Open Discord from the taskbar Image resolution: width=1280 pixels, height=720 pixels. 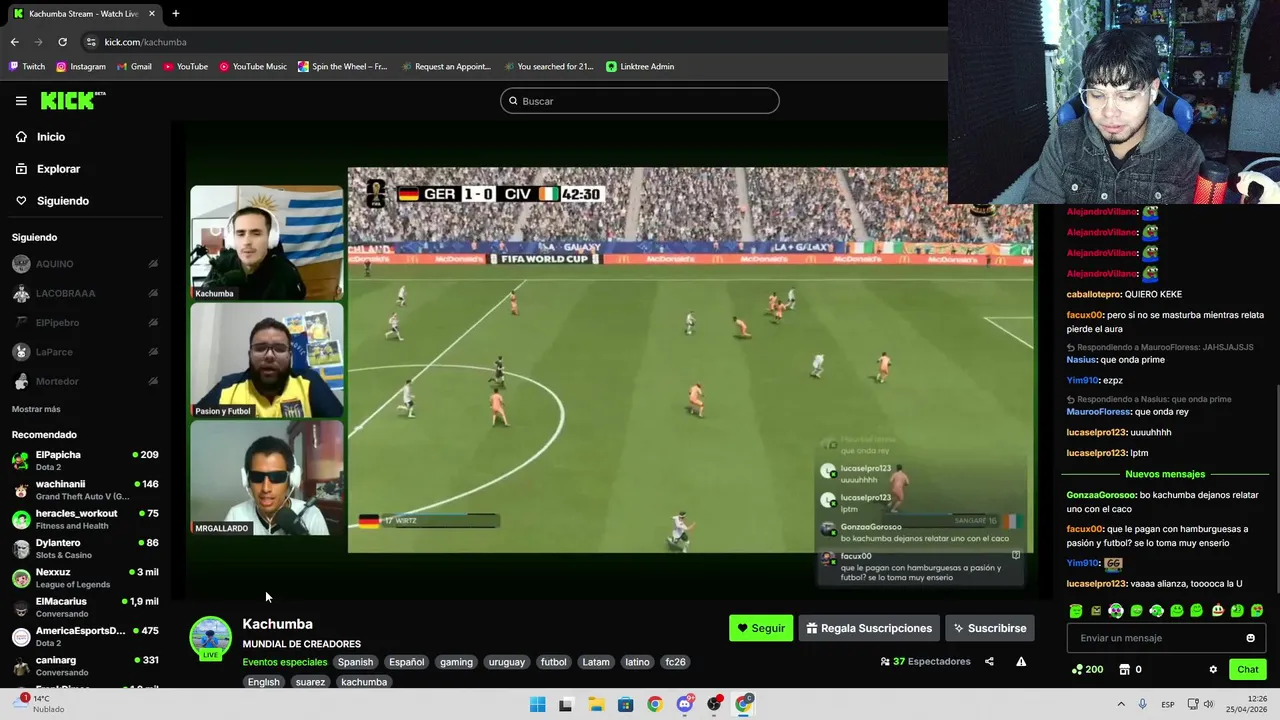click(x=684, y=704)
